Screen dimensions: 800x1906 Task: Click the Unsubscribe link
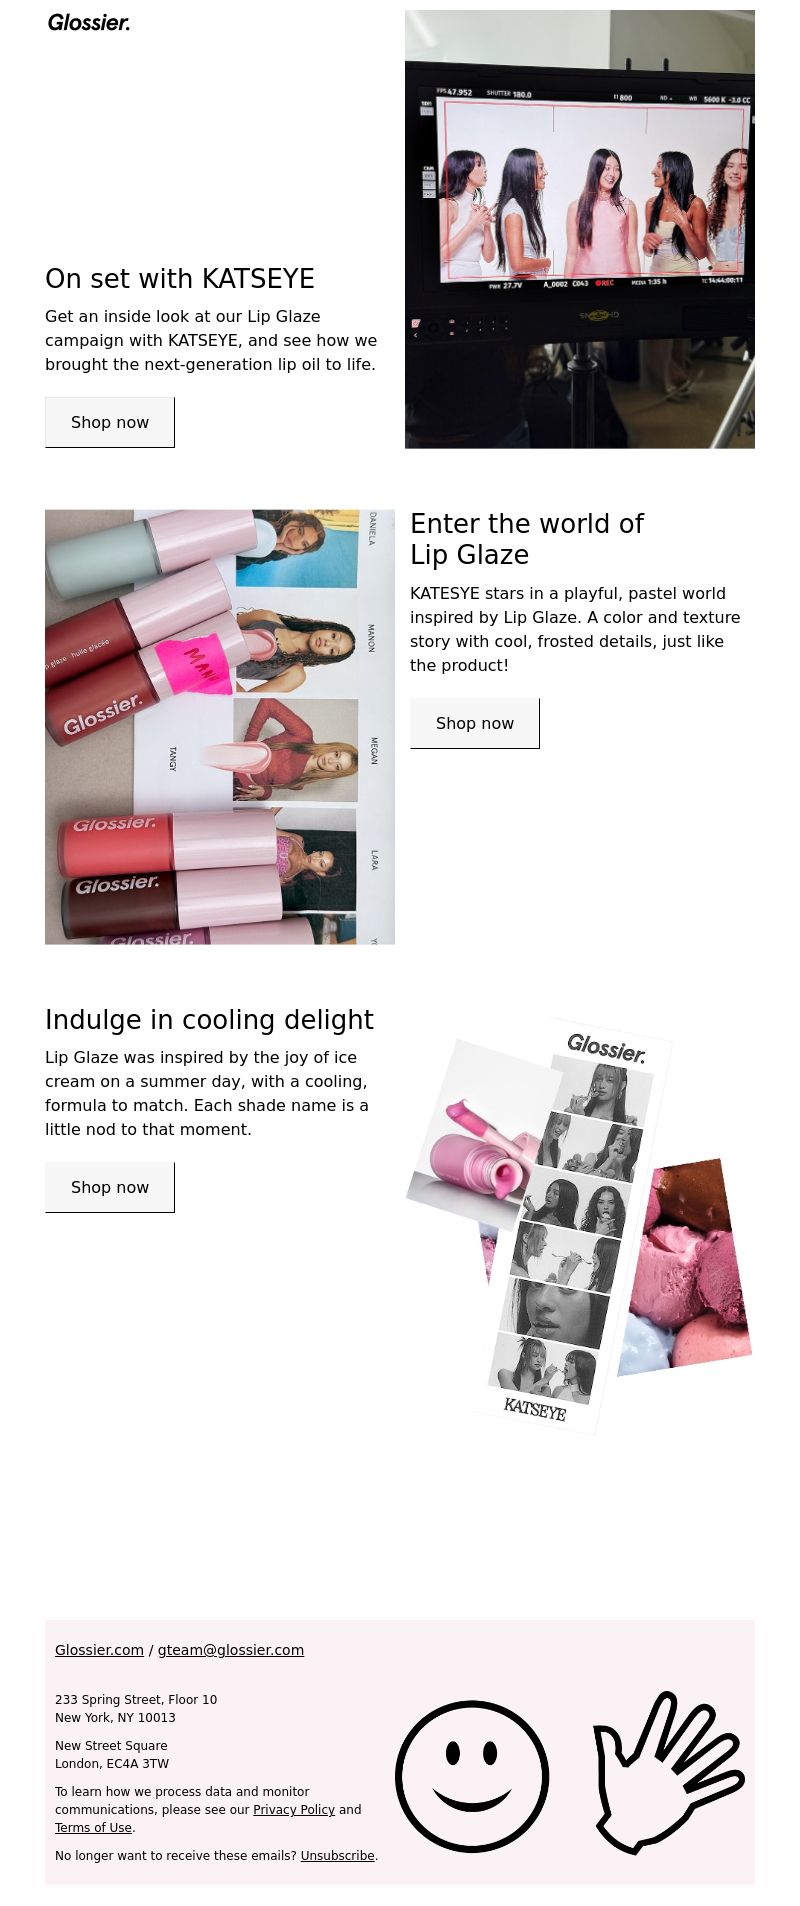click(338, 1856)
